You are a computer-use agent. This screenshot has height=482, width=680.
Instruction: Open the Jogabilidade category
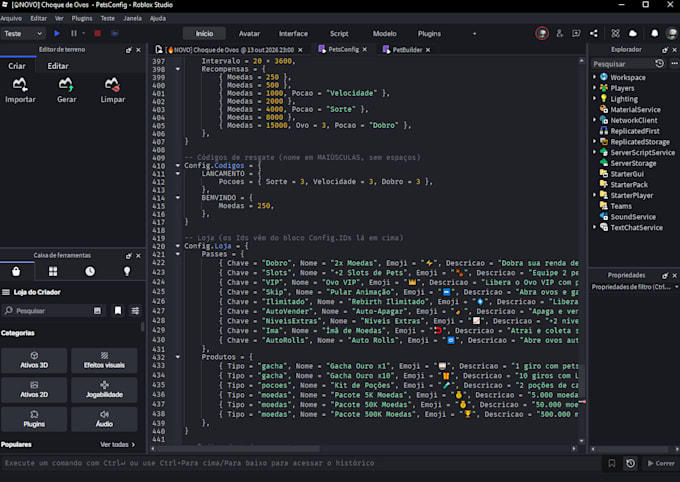click(x=104, y=390)
